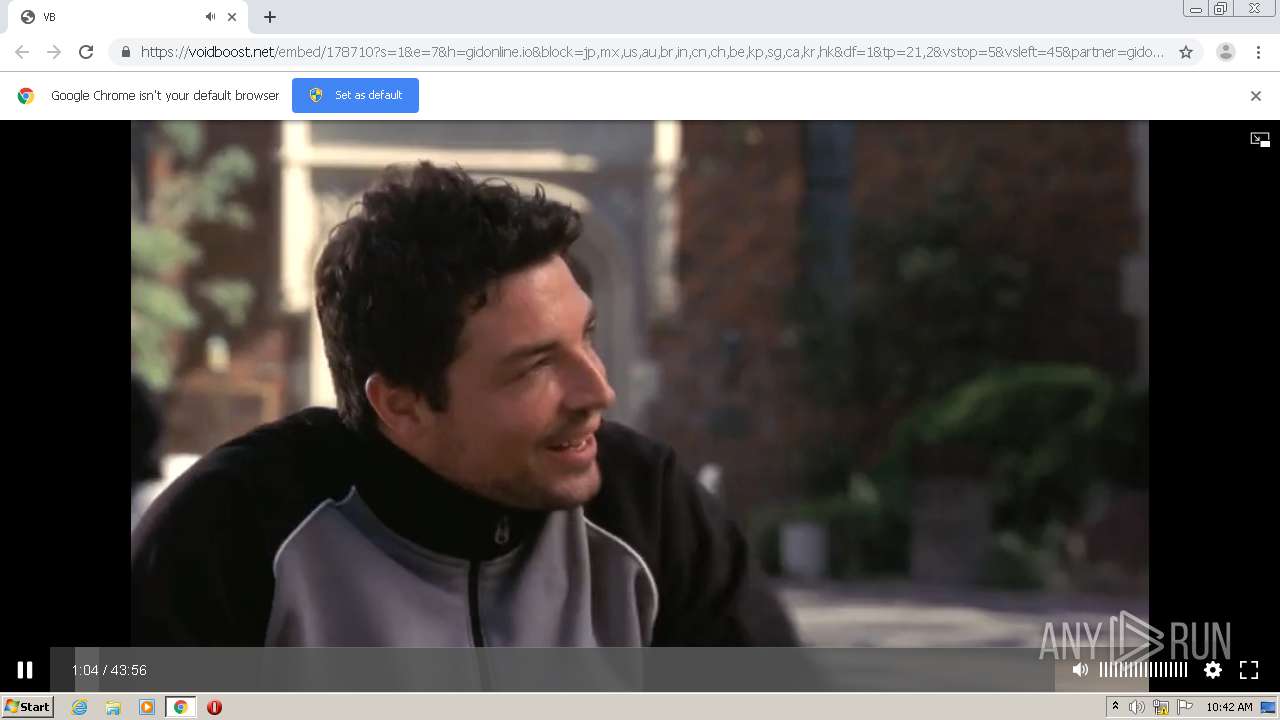
Task: Enter fullscreen mode in player
Action: pyautogui.click(x=1249, y=670)
